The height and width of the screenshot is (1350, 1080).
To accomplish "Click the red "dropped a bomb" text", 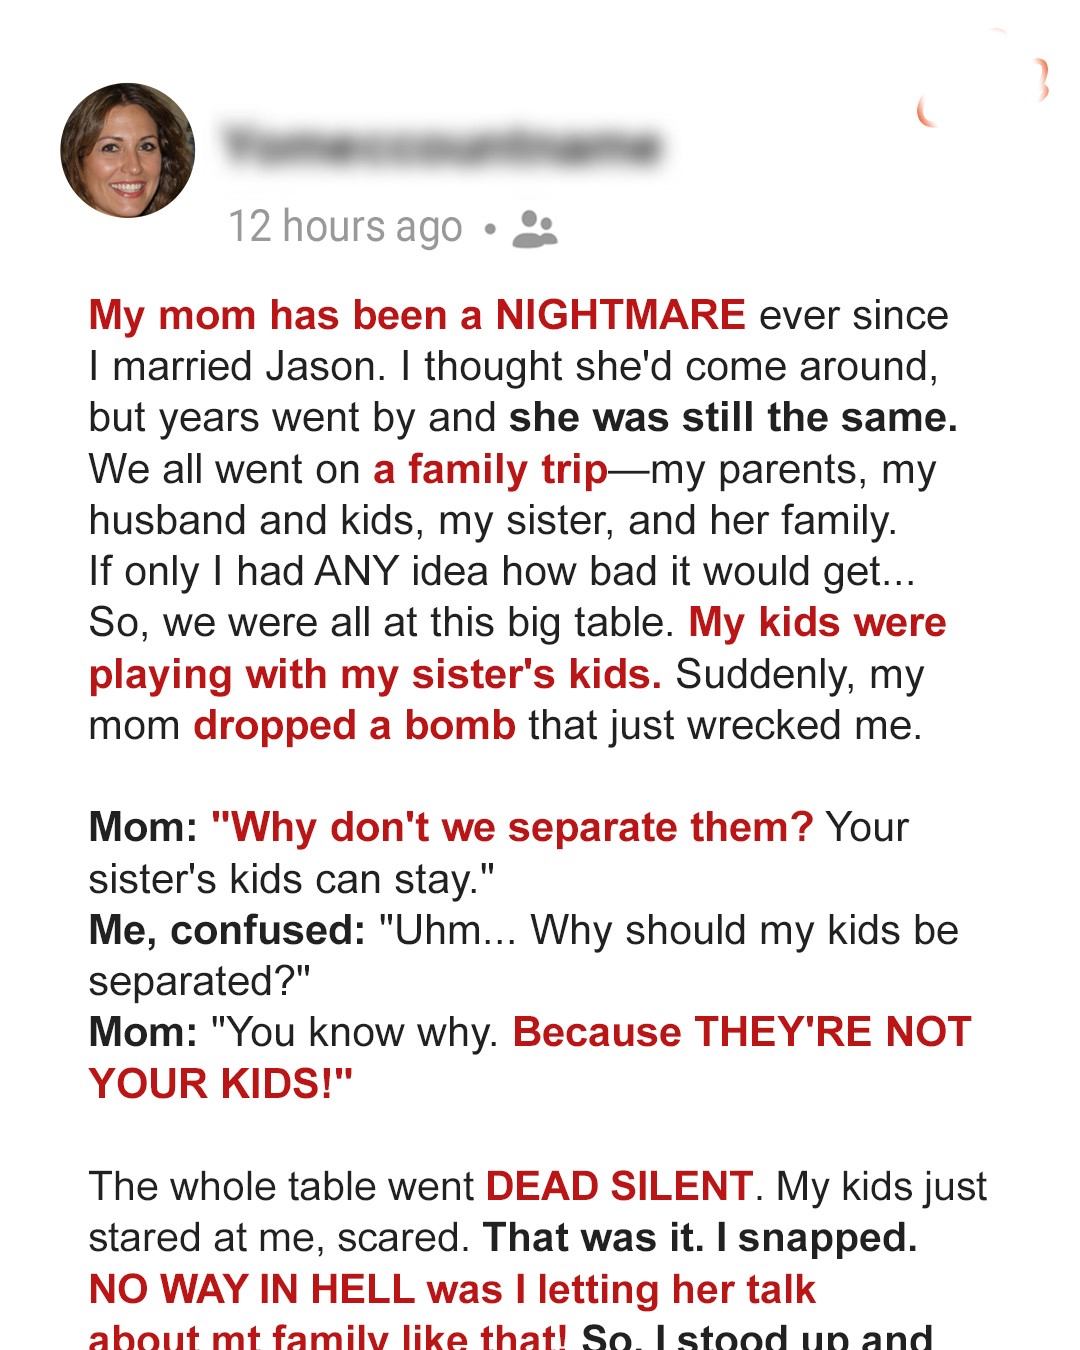I will click(354, 726).
